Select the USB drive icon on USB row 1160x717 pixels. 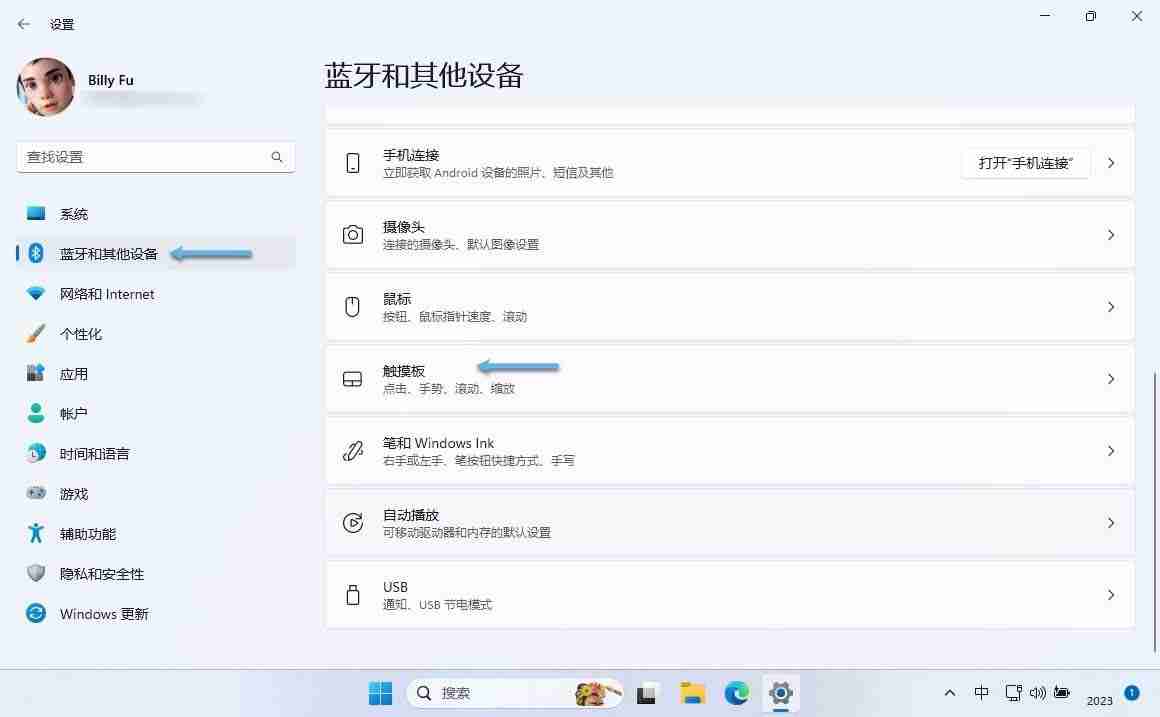coord(352,594)
